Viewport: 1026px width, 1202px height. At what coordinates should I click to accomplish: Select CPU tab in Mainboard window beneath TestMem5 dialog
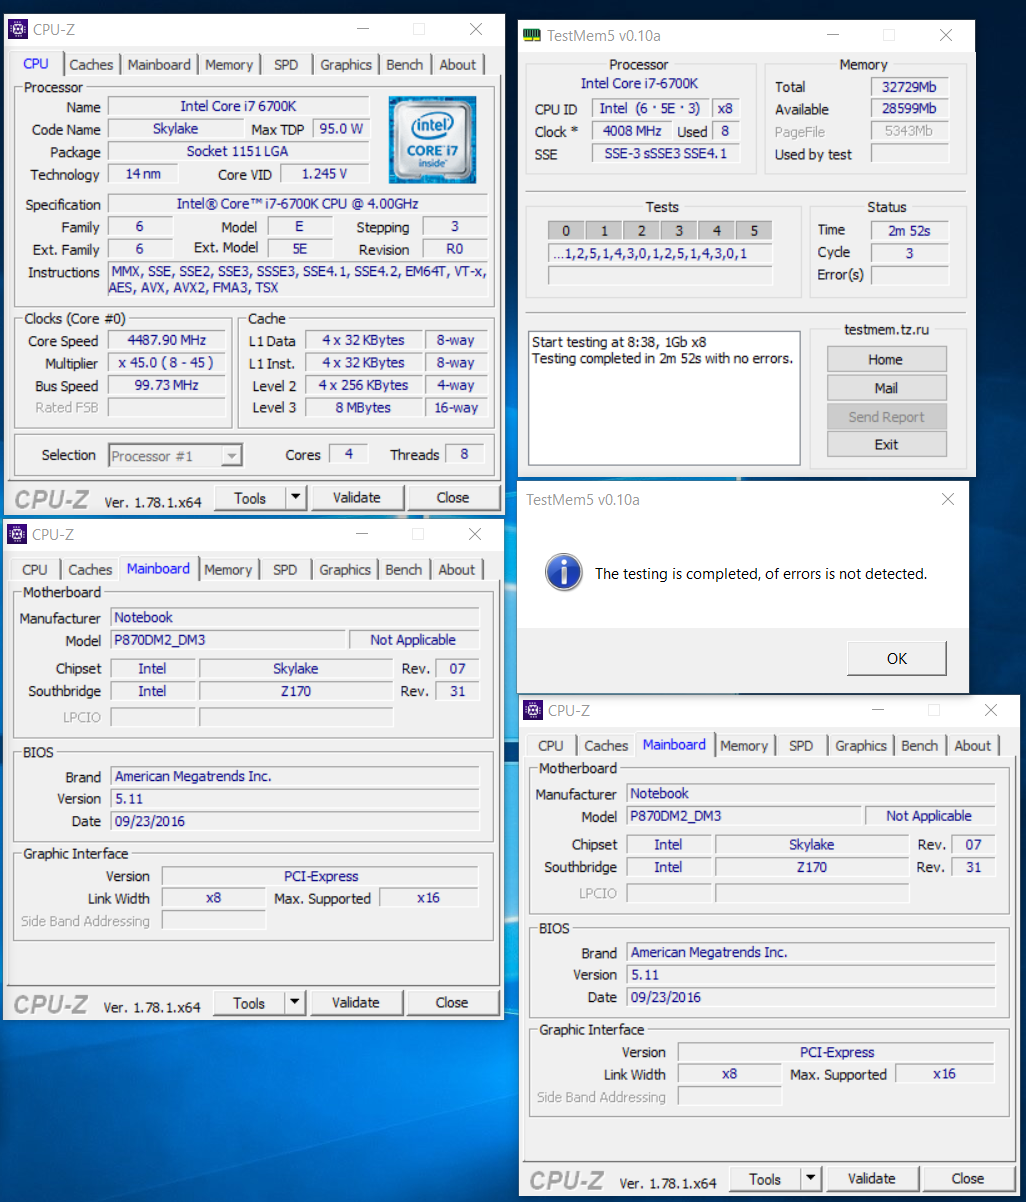tap(551, 746)
